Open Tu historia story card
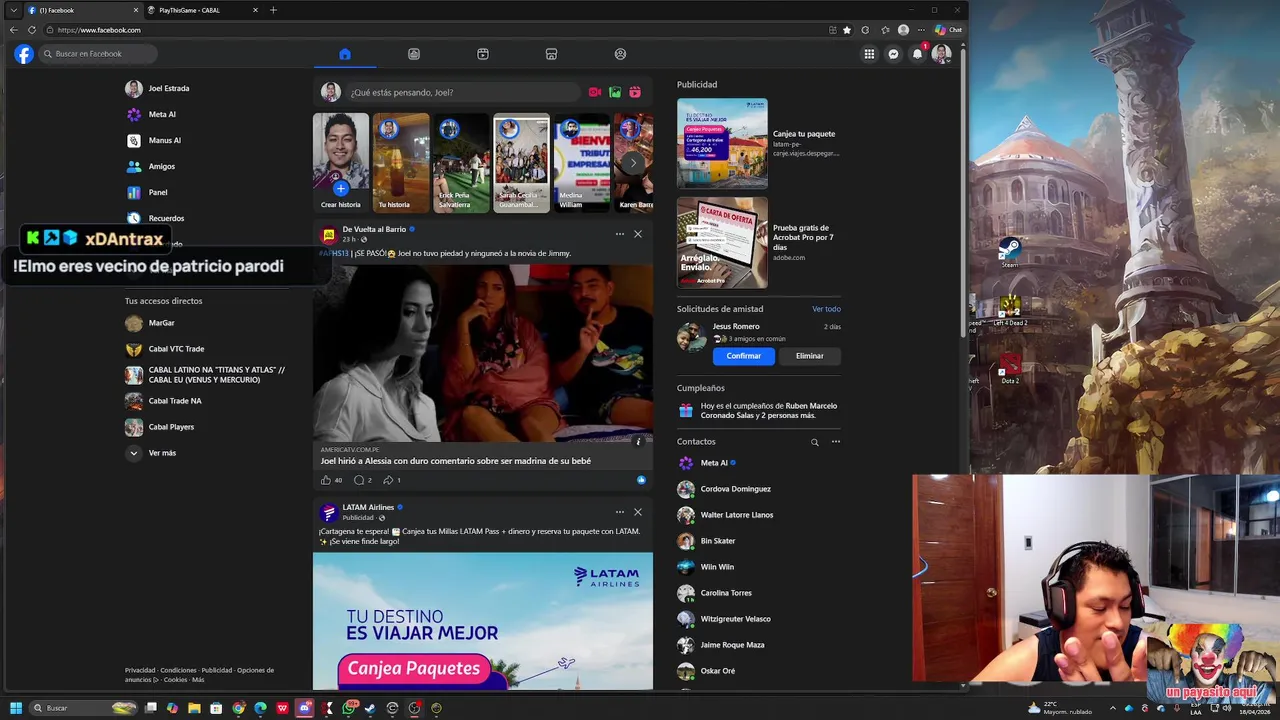 401,163
